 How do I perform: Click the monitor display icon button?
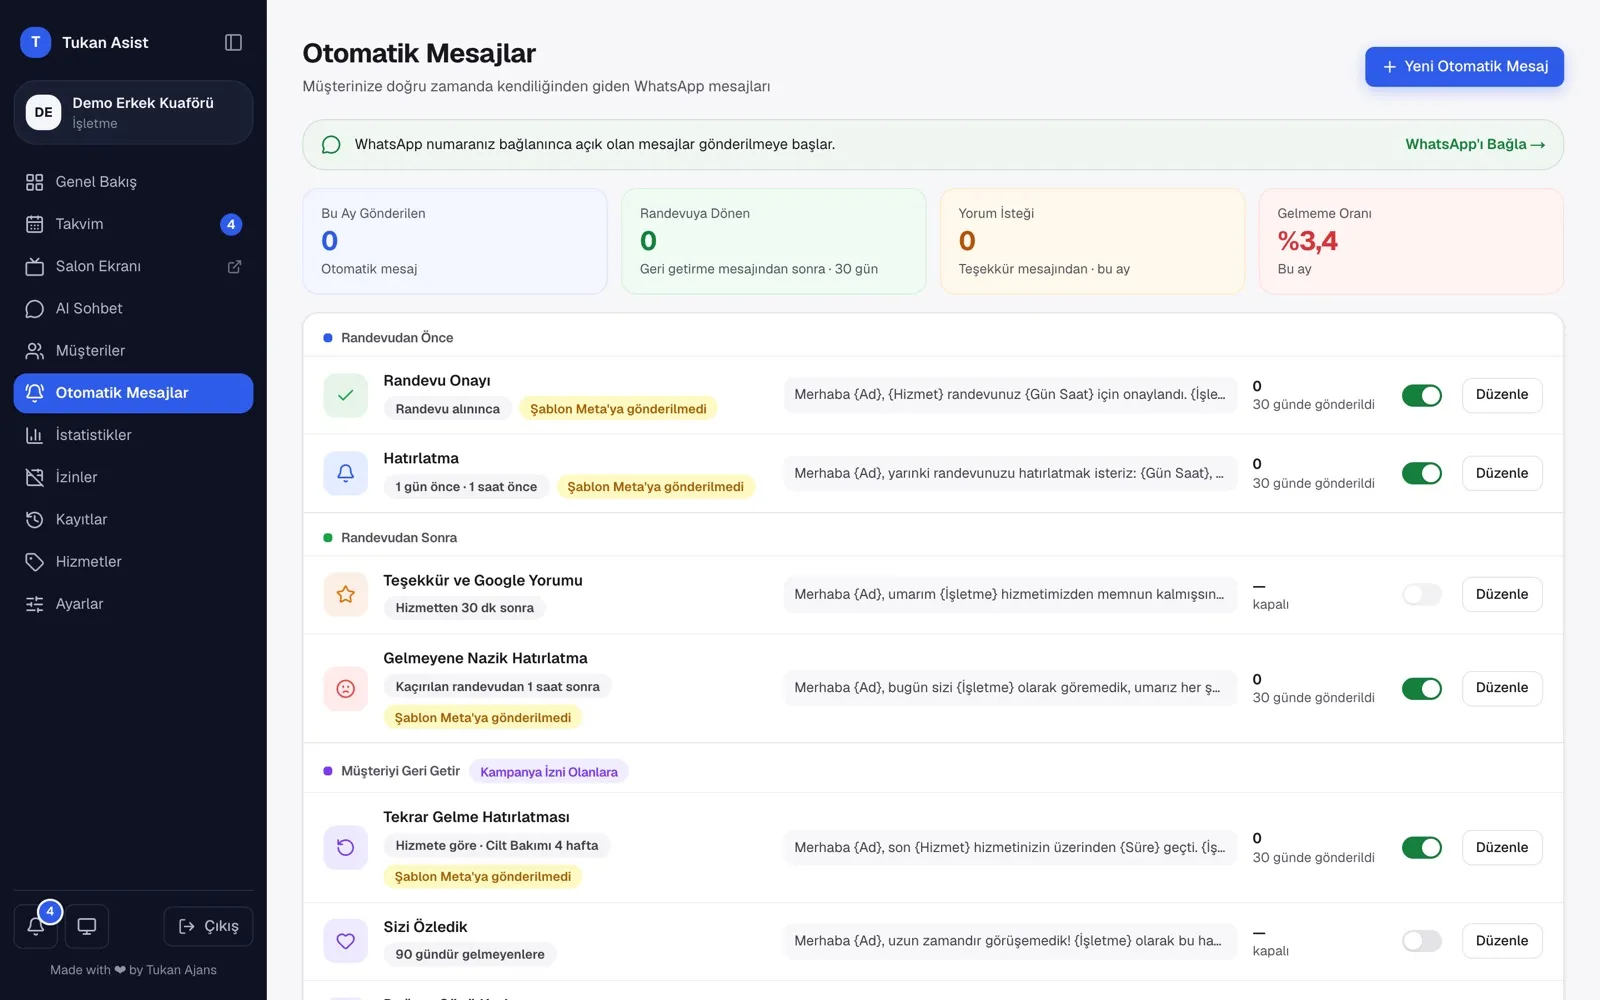[87, 926]
